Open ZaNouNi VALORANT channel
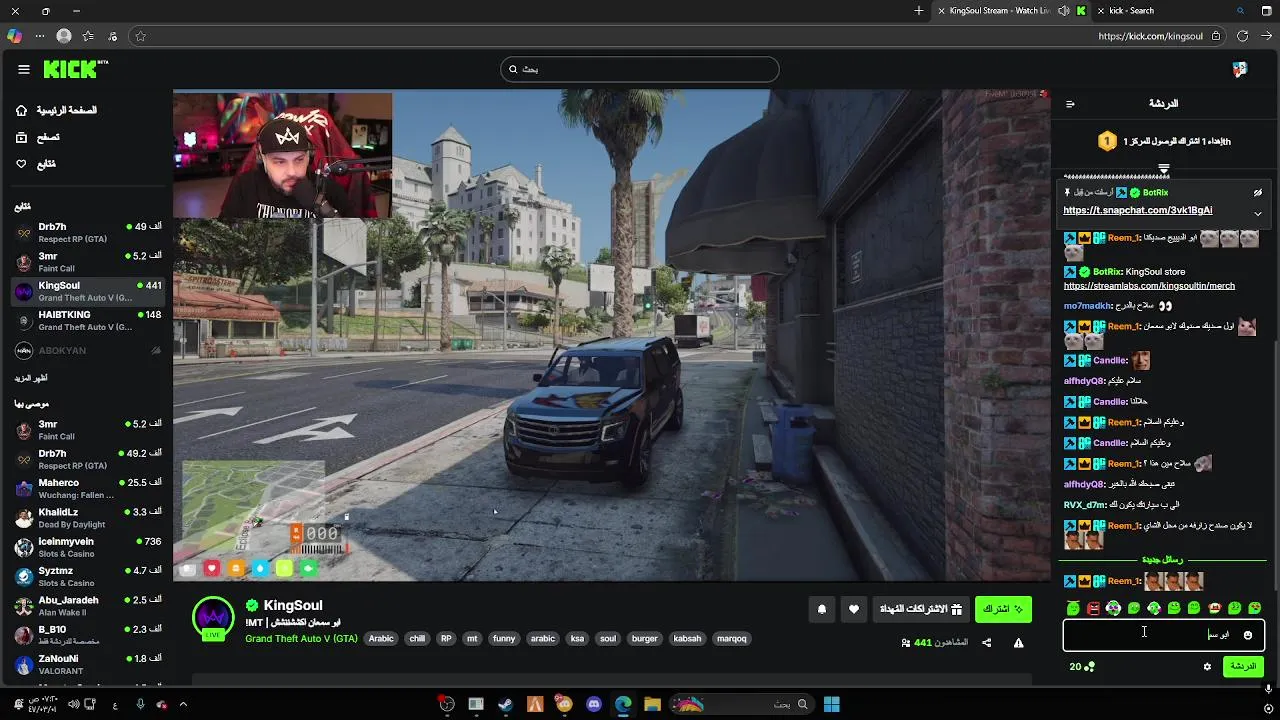The width and height of the screenshot is (1280, 720). coord(88,664)
